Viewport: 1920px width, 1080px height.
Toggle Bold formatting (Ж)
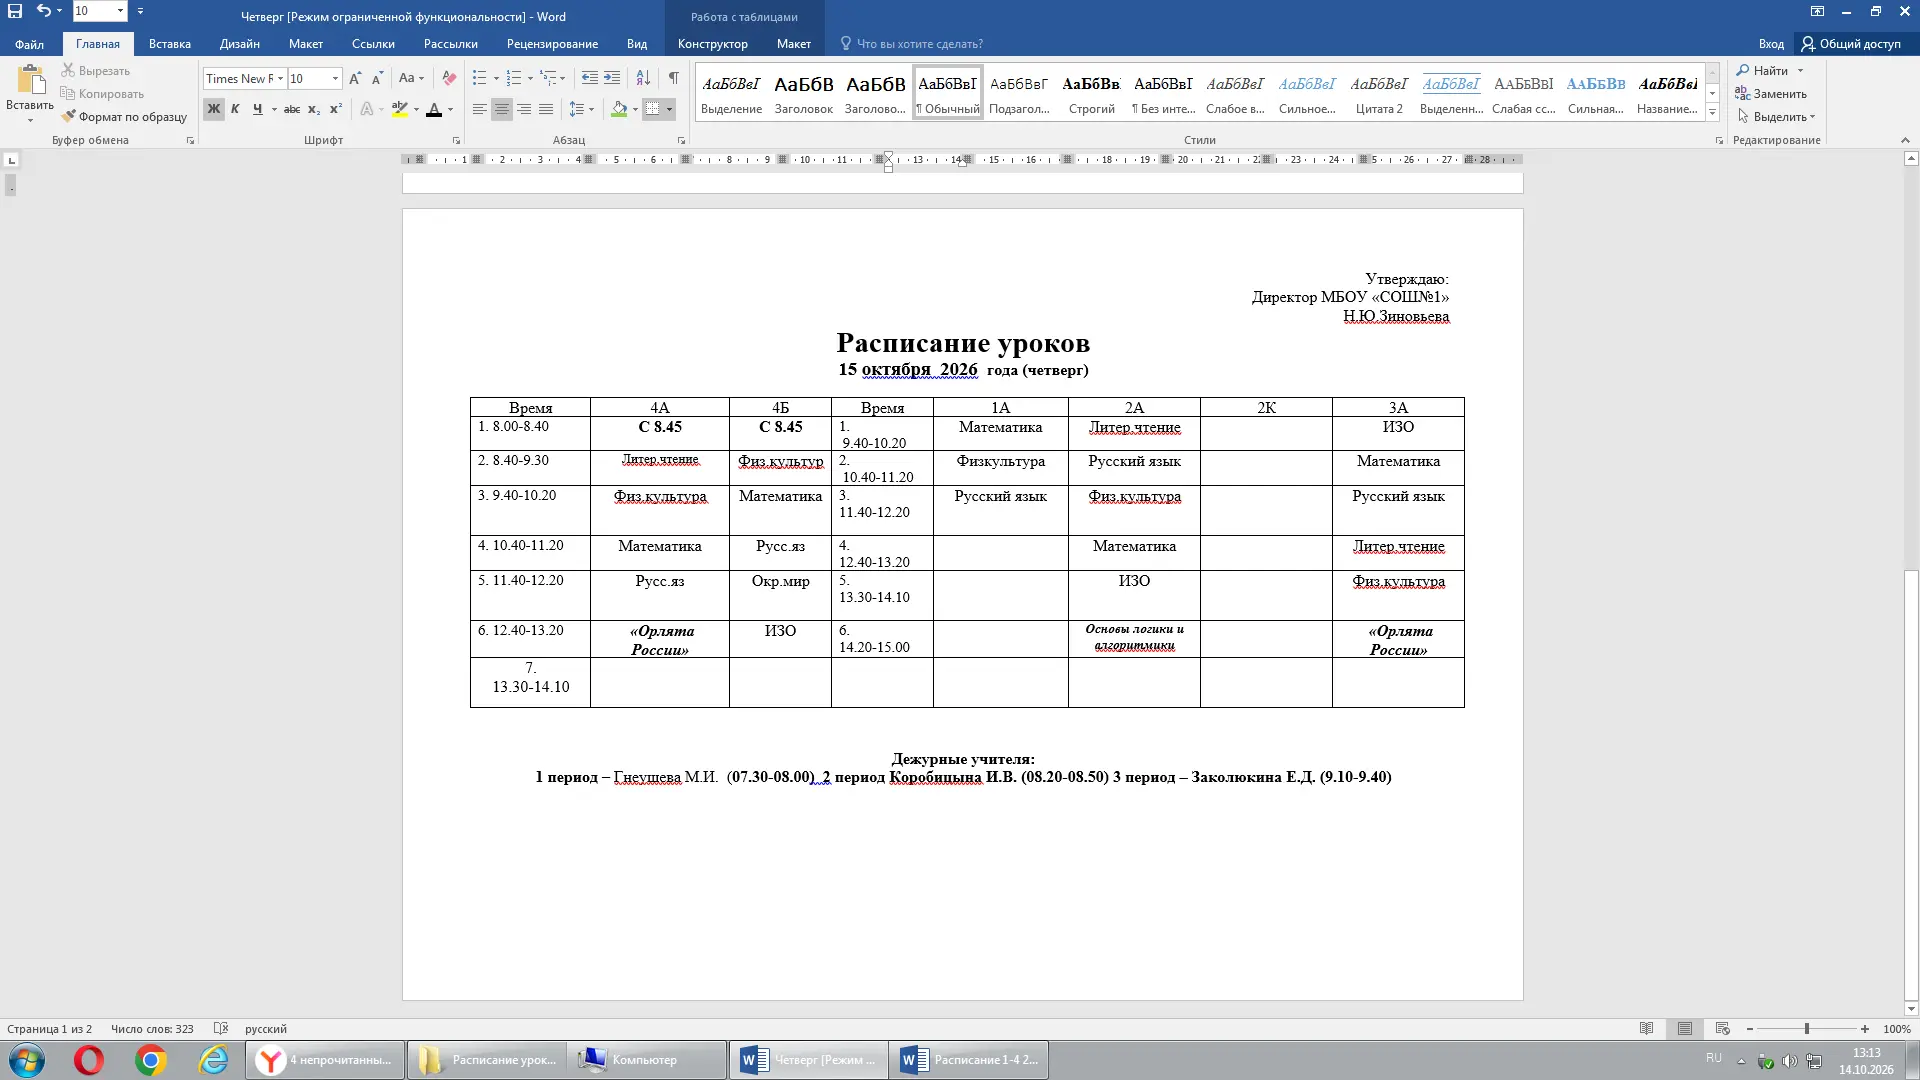(x=214, y=109)
